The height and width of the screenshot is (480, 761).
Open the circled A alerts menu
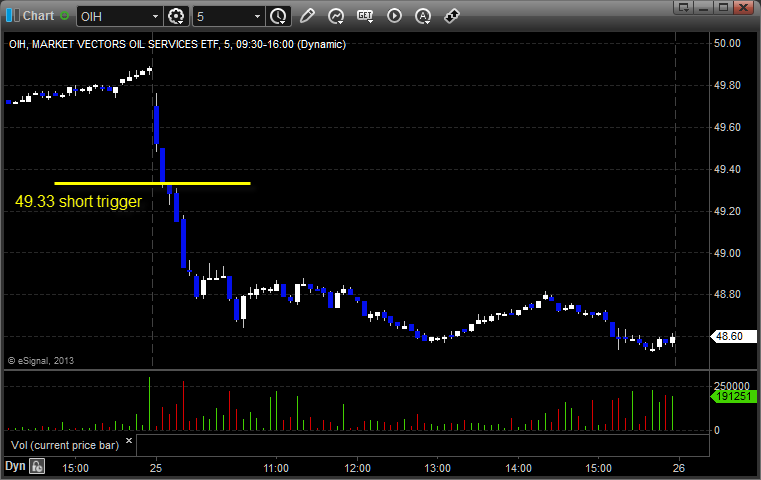(x=423, y=17)
